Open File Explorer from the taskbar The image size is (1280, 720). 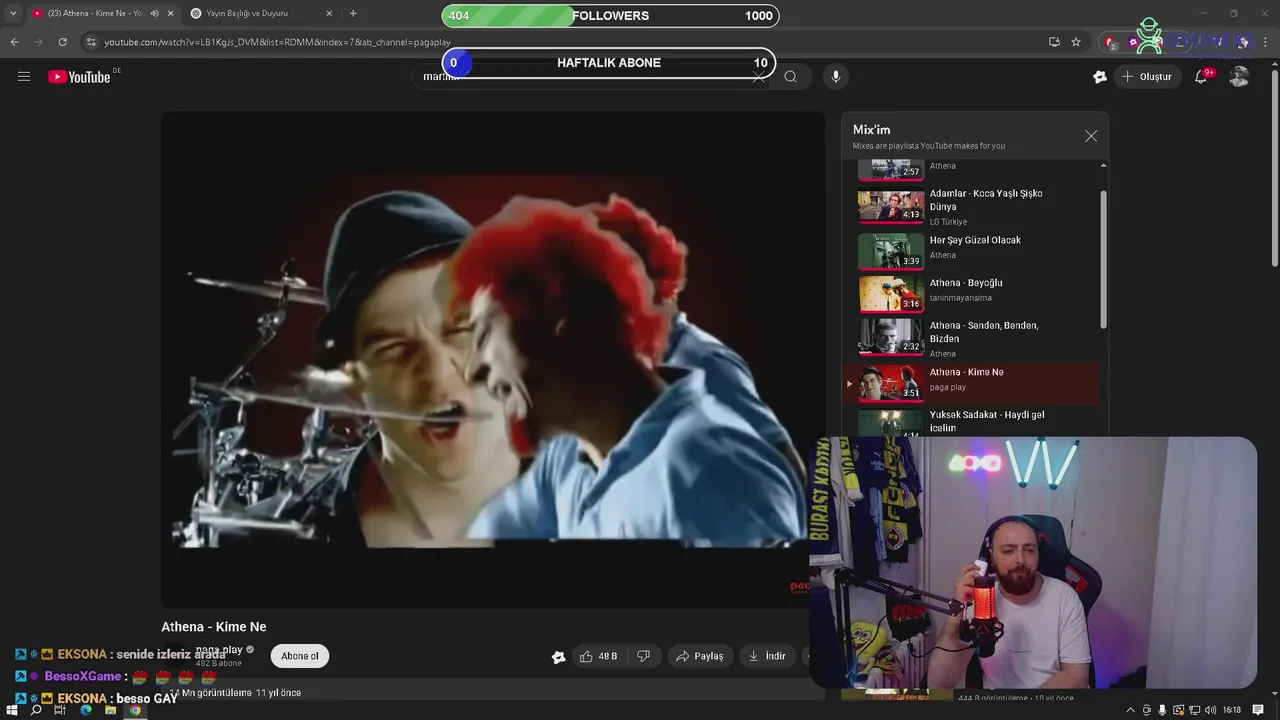tap(110, 710)
